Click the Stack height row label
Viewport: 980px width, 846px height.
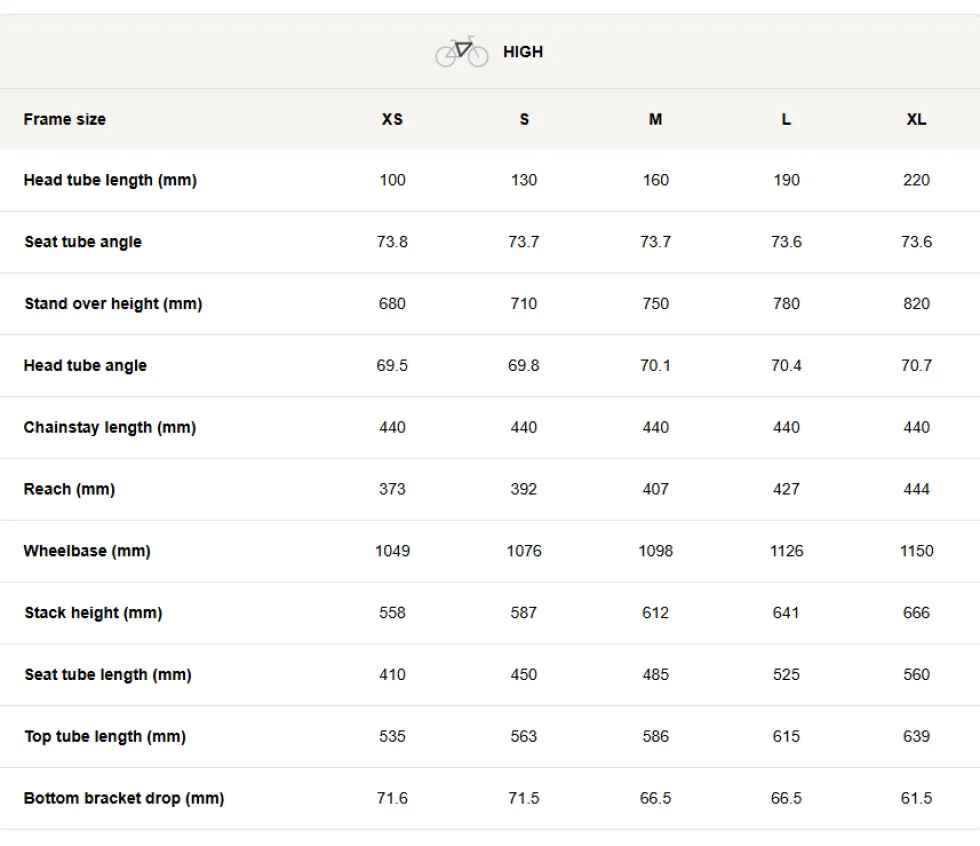(94, 613)
